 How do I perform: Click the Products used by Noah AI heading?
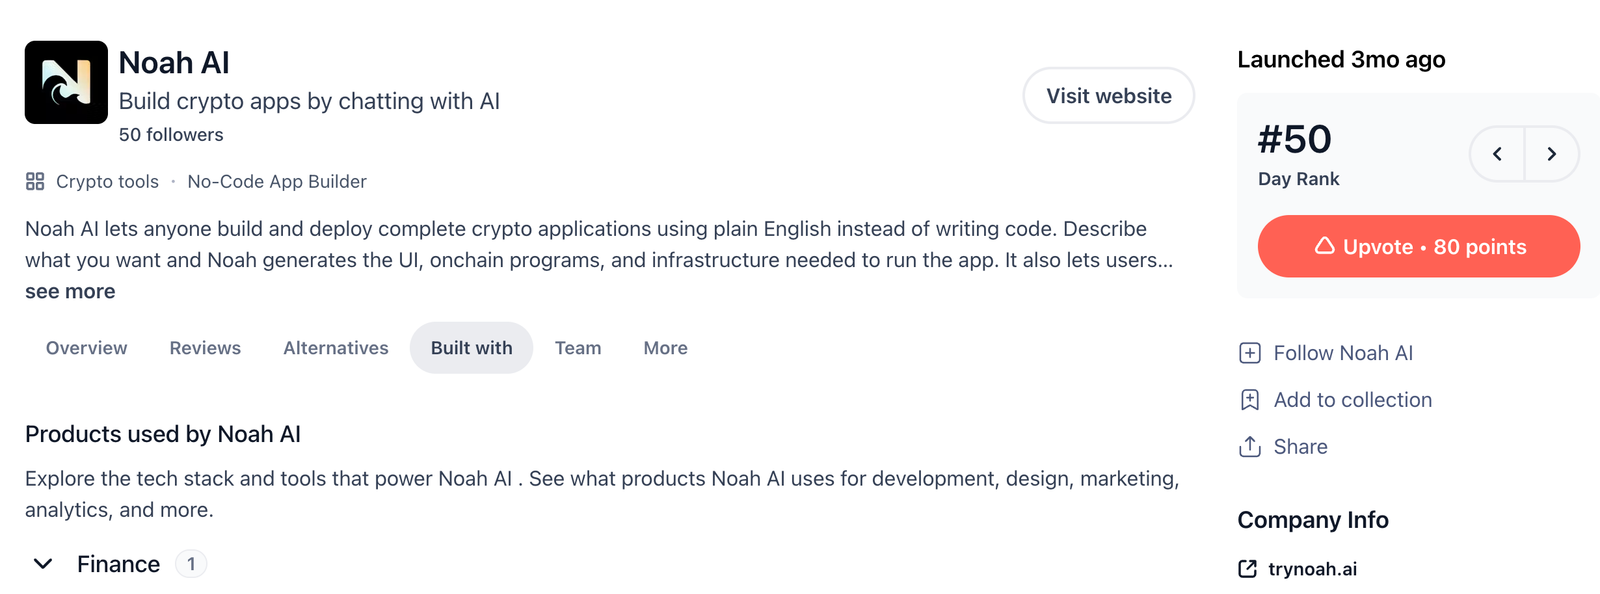[x=163, y=434]
